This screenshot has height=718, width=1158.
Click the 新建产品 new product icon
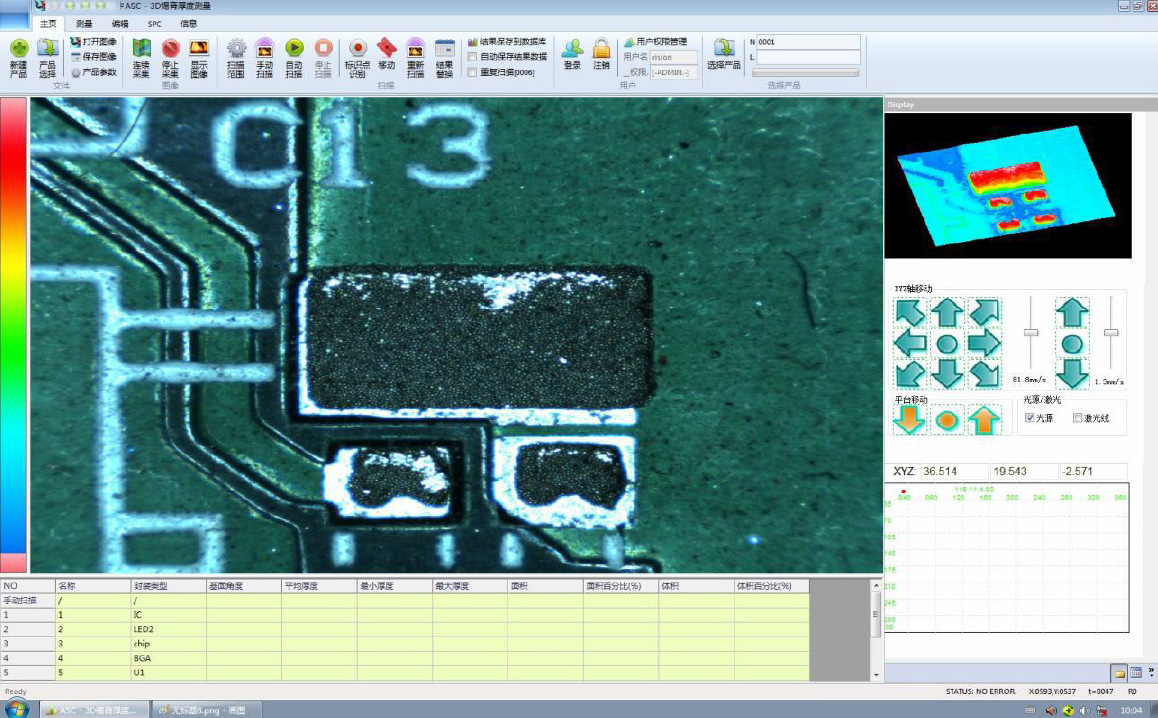18,49
